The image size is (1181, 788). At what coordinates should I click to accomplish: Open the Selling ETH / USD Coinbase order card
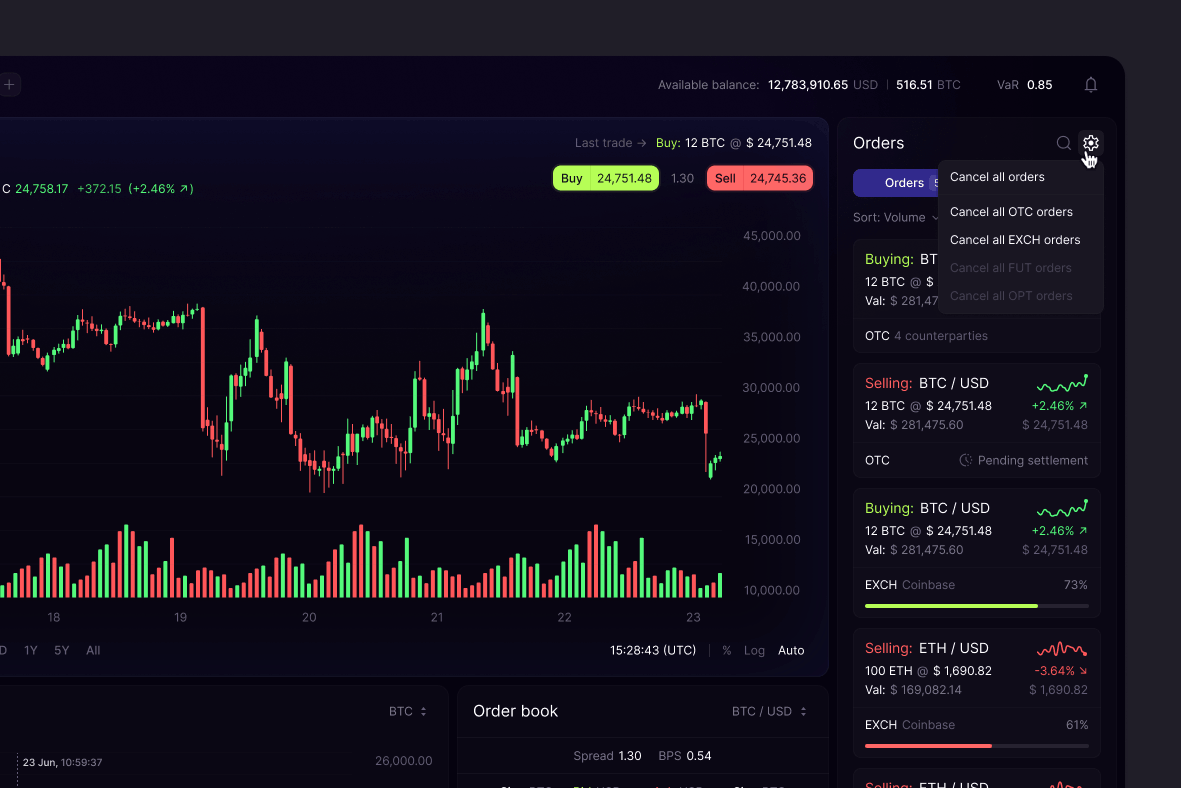click(977, 693)
